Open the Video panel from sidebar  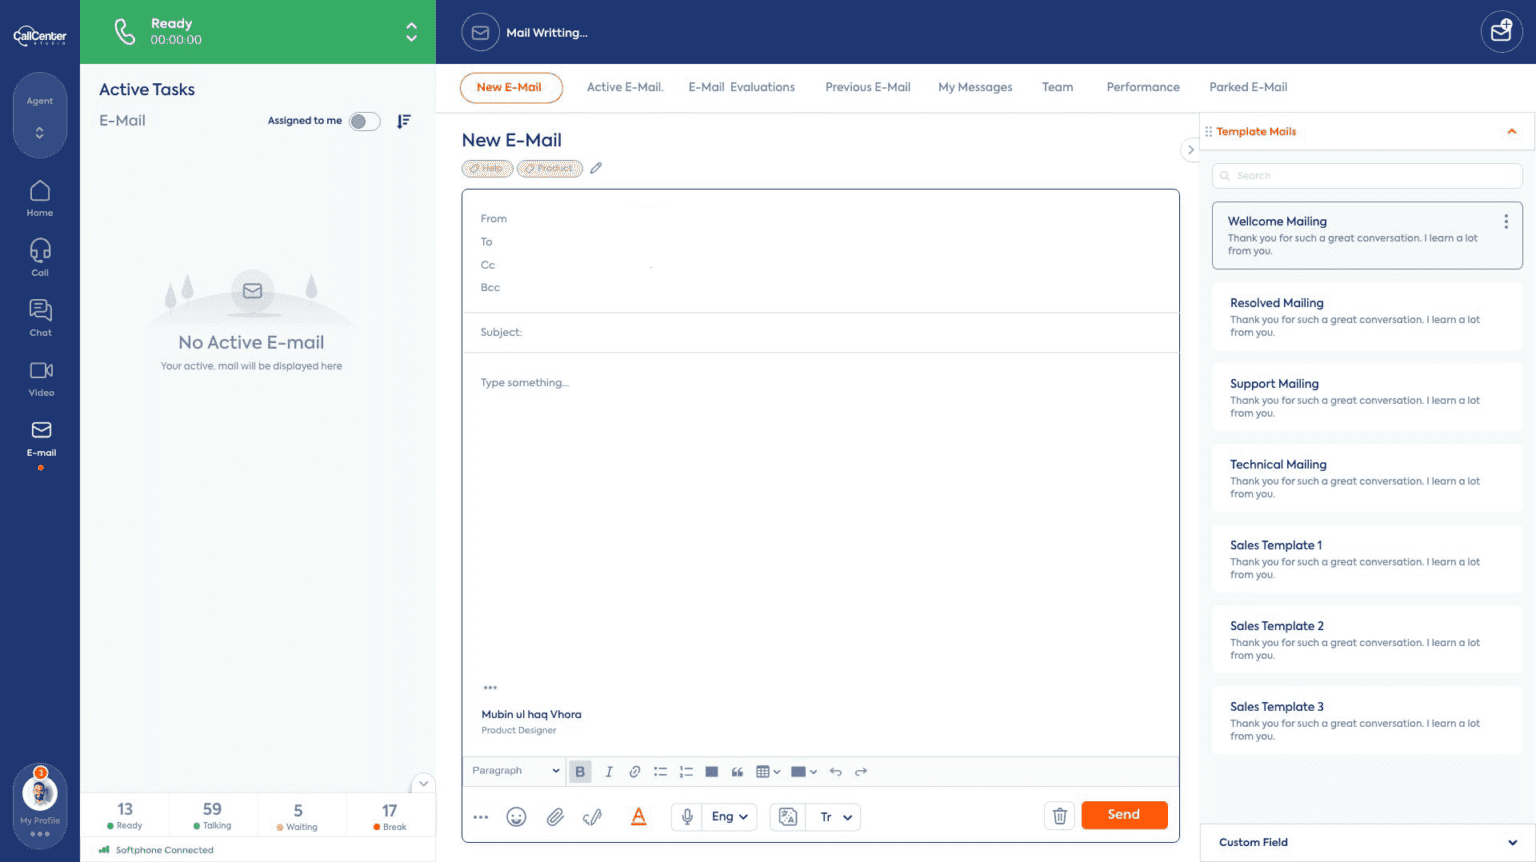tap(40, 377)
